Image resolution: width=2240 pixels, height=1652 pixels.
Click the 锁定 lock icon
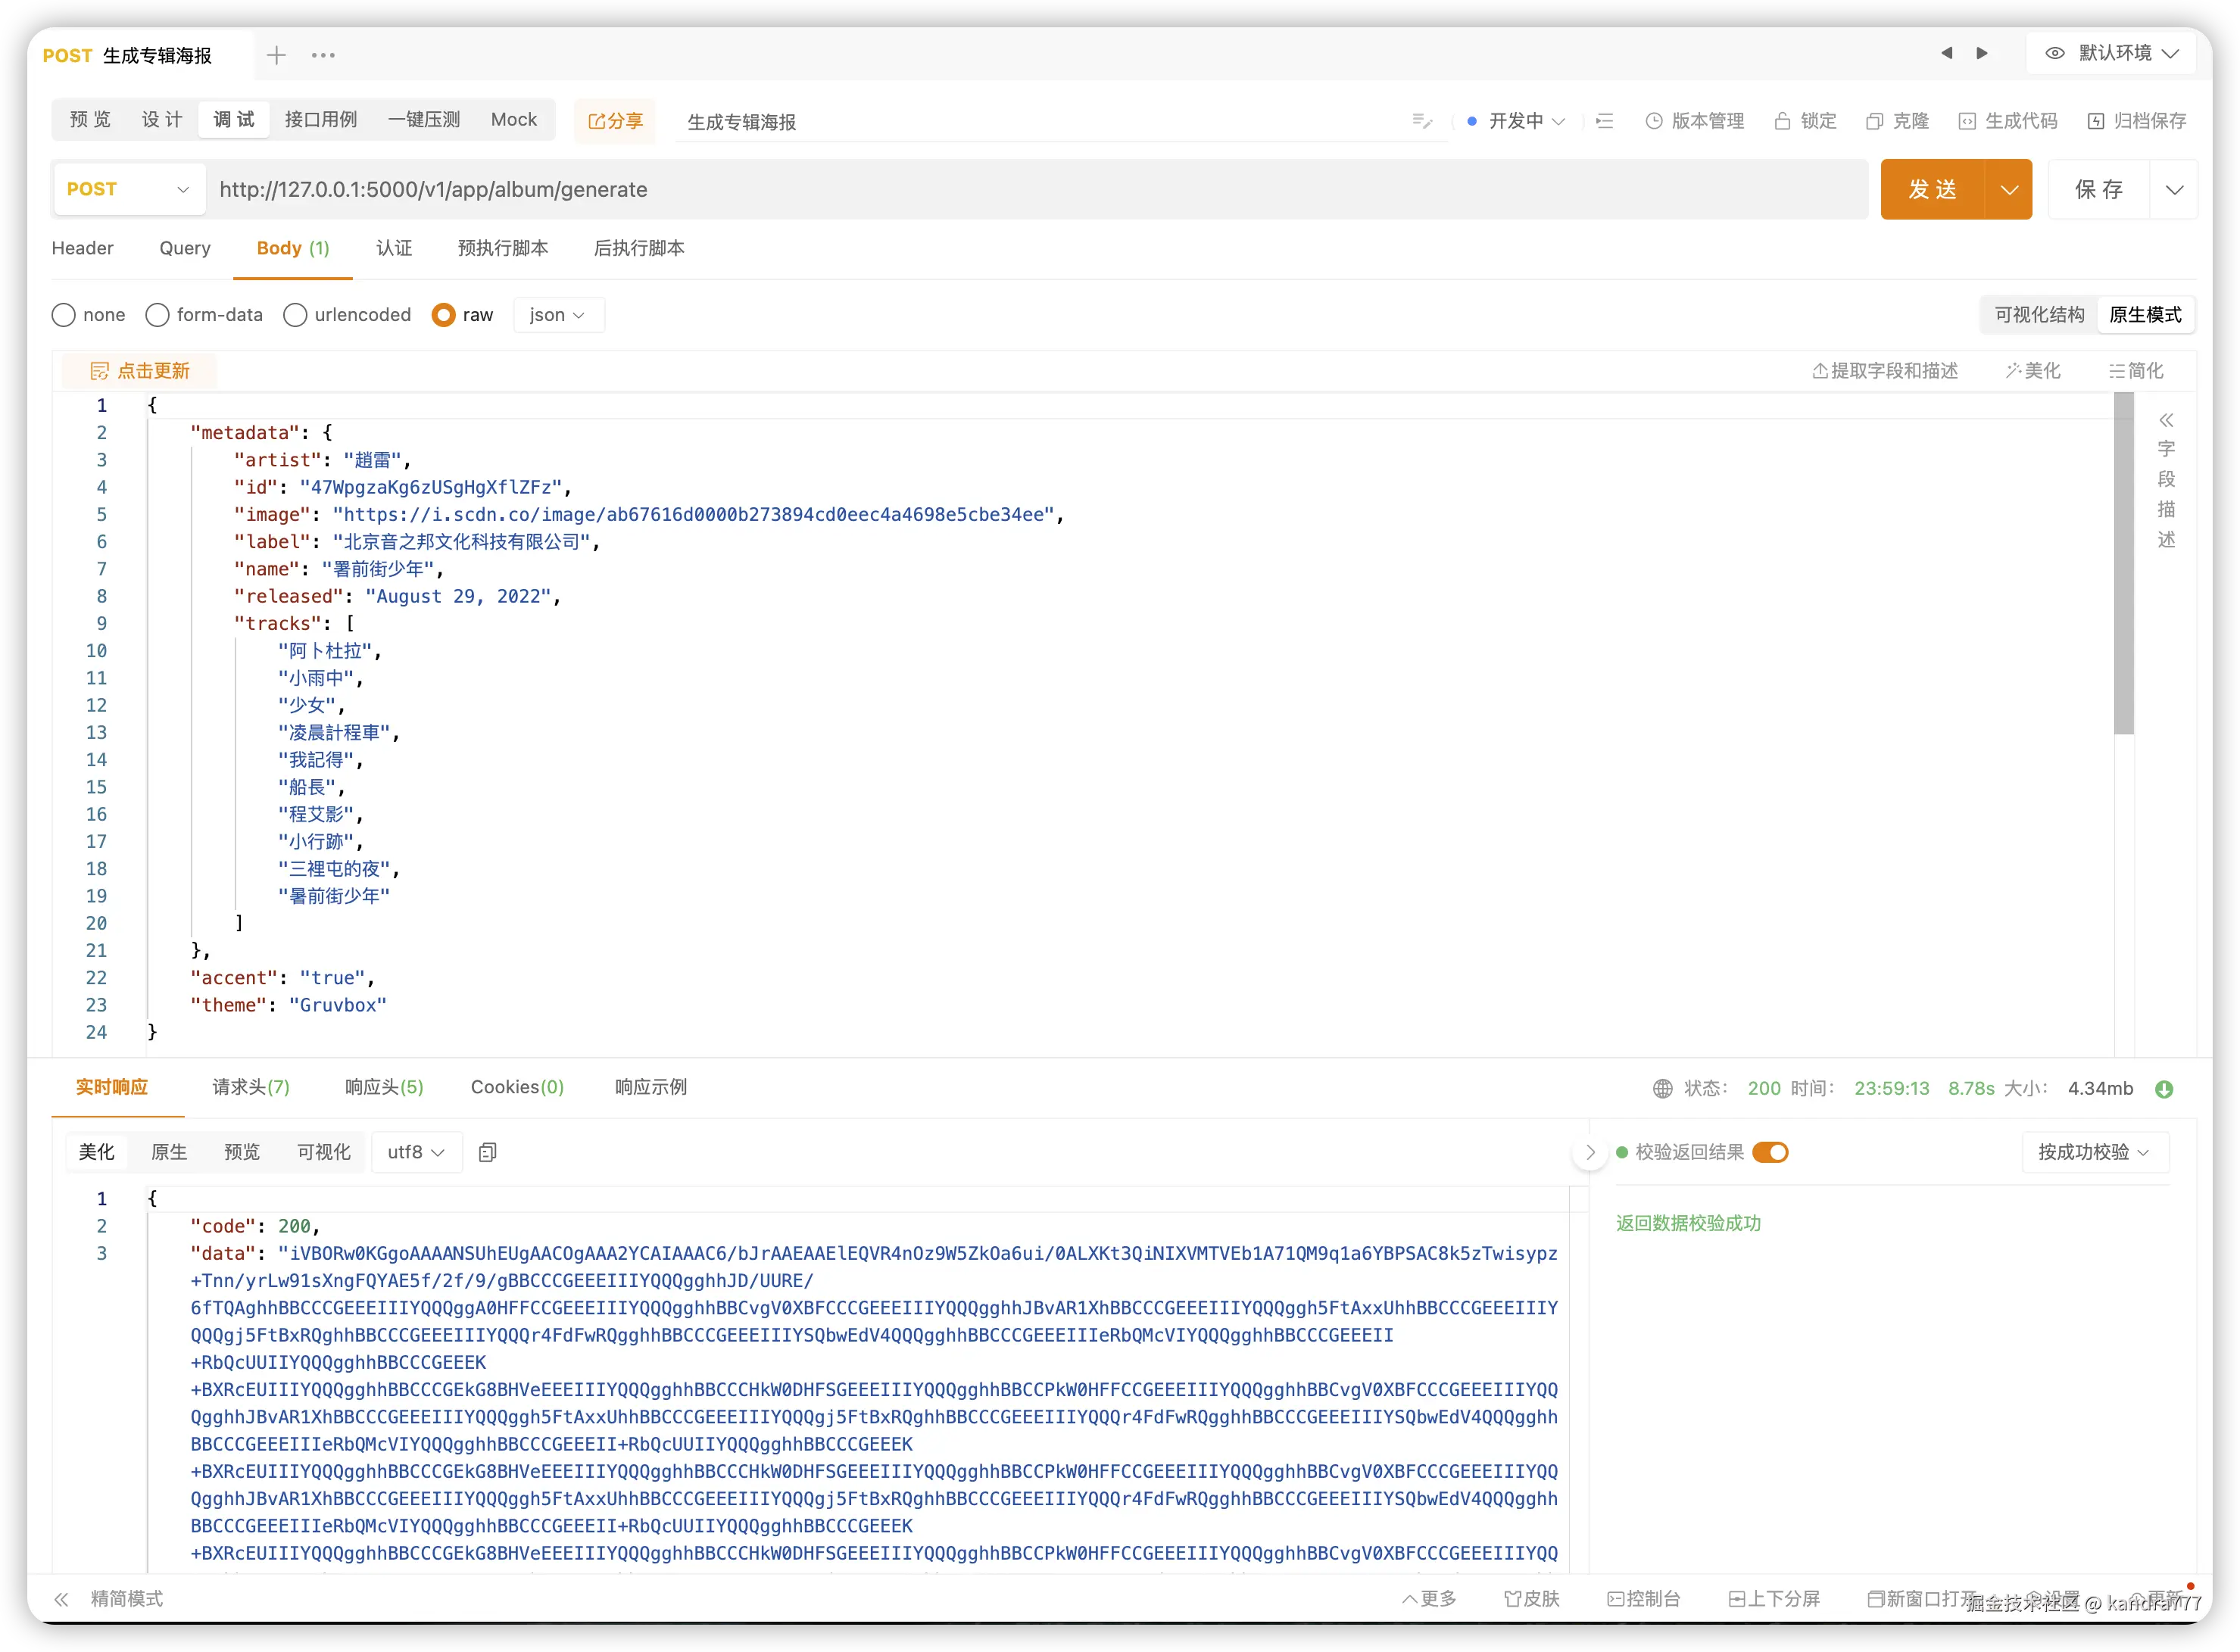pos(1782,121)
